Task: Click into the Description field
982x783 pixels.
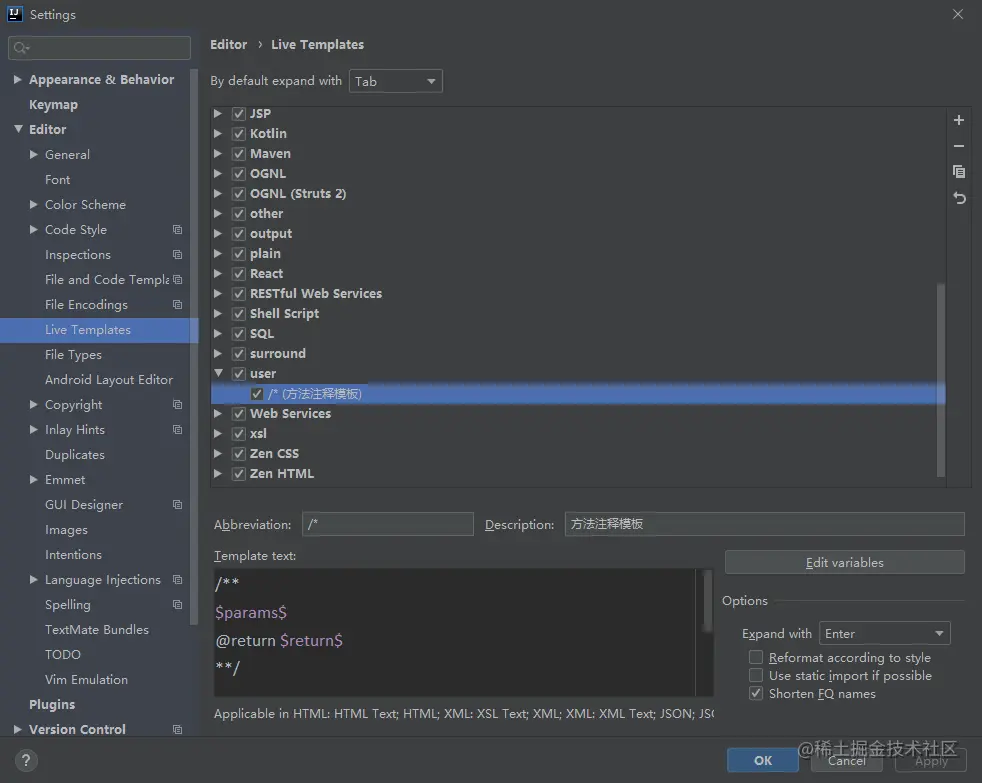Action: pyautogui.click(x=764, y=524)
